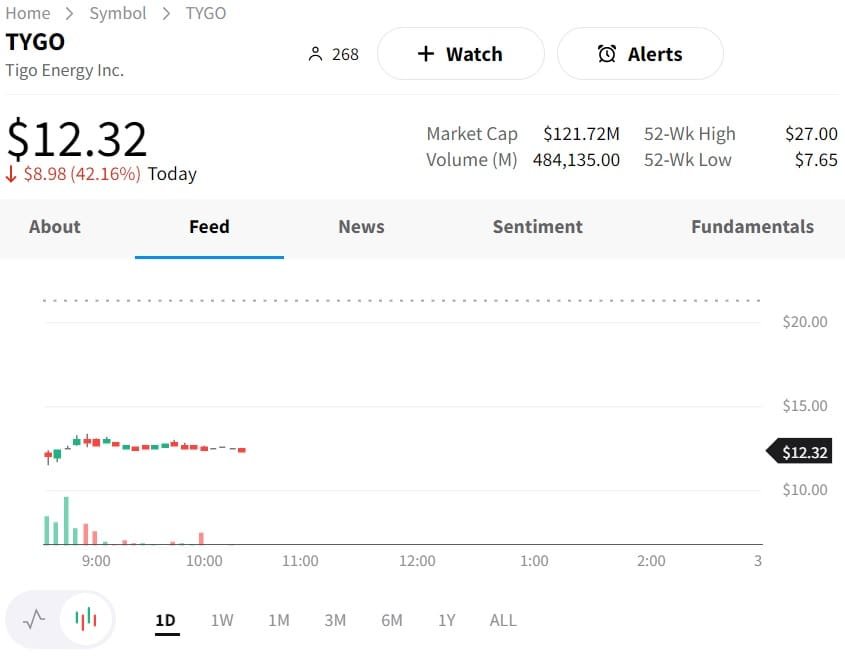The width and height of the screenshot is (845, 657).
Task: Select the 1D time range
Action: point(165,620)
